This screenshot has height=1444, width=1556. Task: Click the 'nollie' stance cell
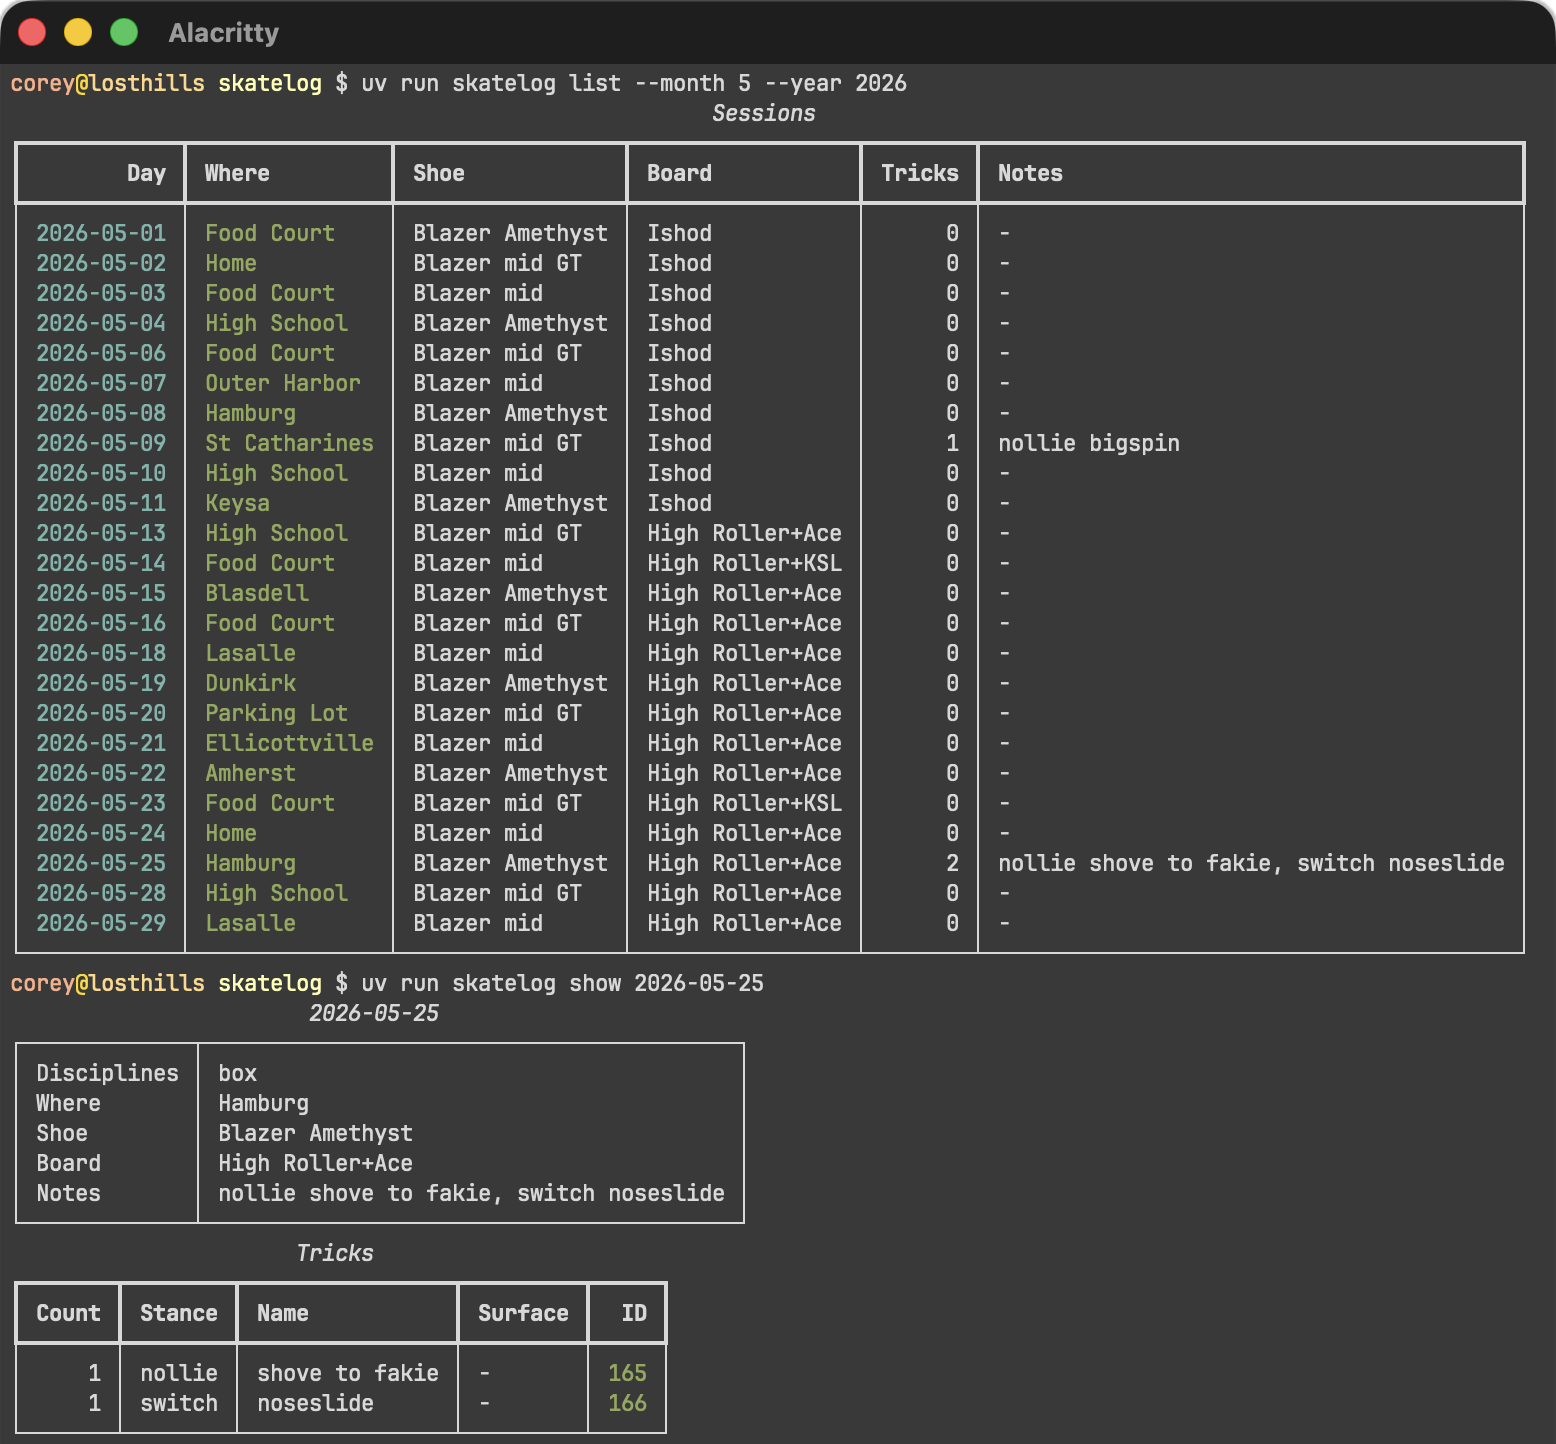[x=179, y=1373]
